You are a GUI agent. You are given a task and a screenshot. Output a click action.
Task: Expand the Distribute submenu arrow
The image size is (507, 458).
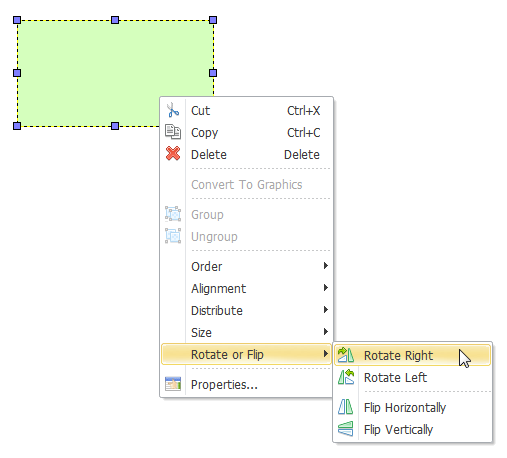(x=326, y=310)
